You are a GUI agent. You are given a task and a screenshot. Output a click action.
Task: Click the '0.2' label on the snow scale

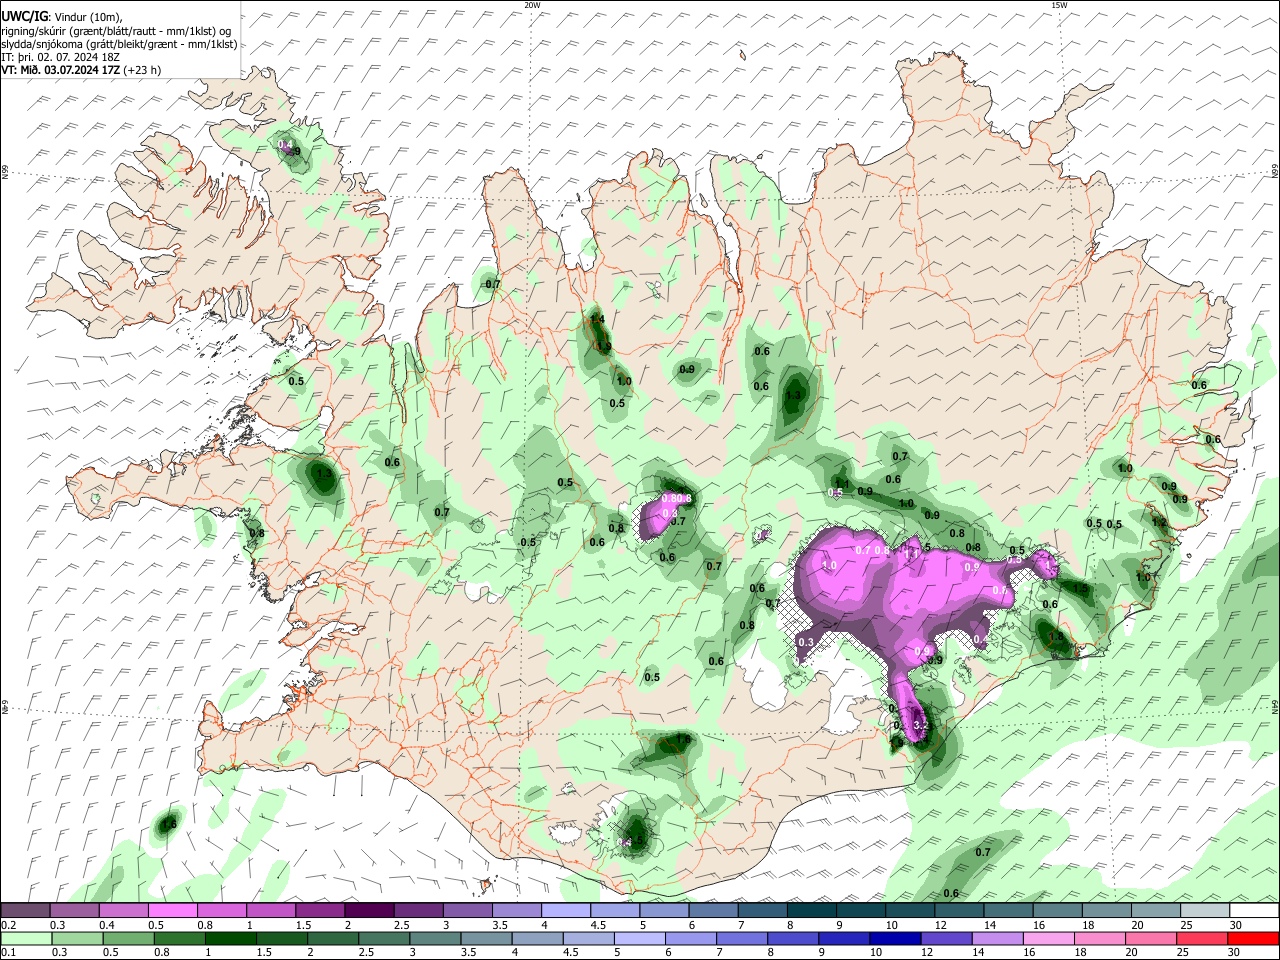coord(8,925)
